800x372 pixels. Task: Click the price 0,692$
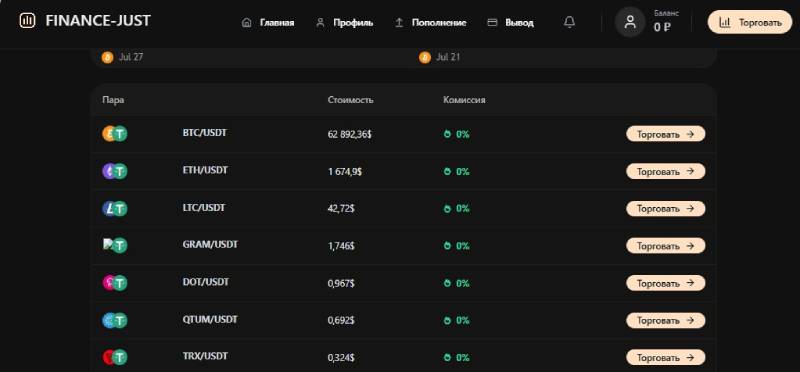341,321
